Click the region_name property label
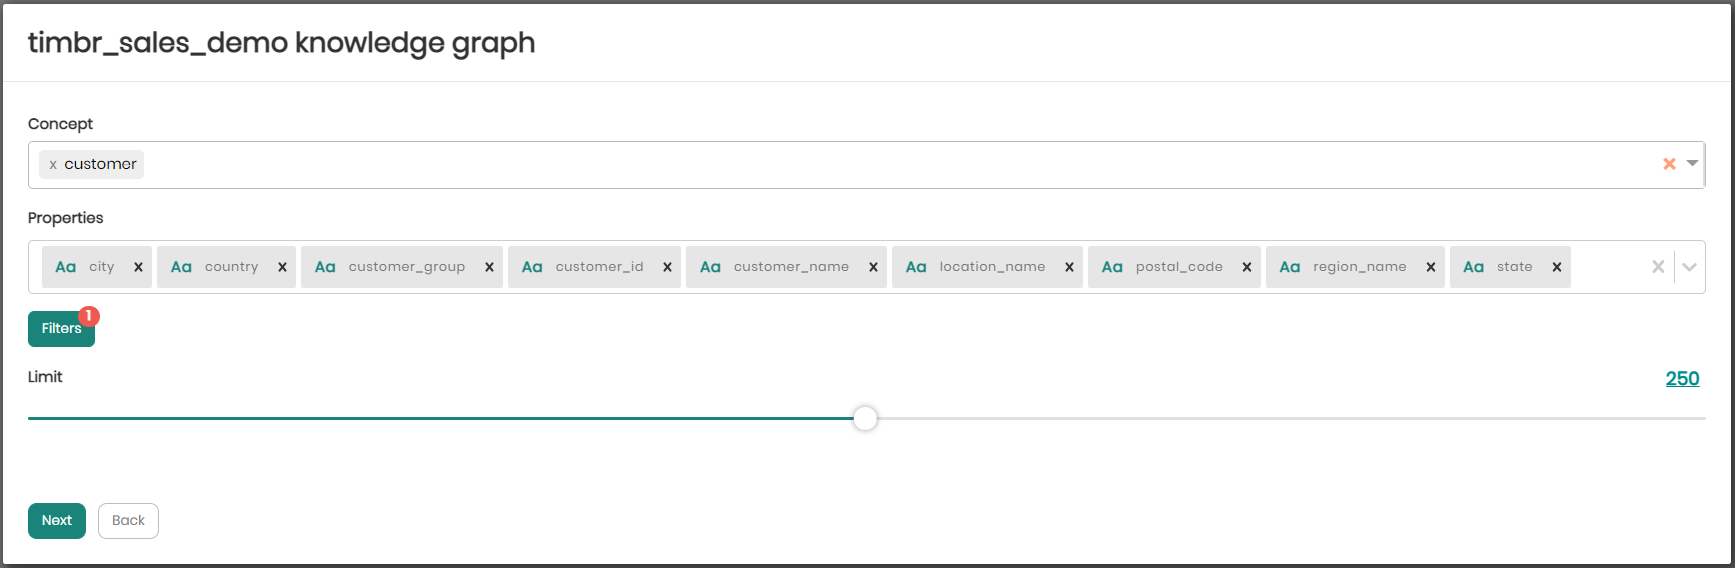 pyautogui.click(x=1359, y=267)
